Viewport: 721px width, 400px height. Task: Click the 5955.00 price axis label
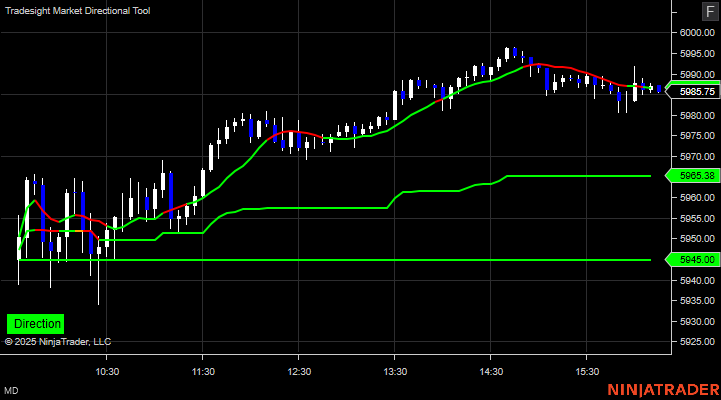(697, 218)
